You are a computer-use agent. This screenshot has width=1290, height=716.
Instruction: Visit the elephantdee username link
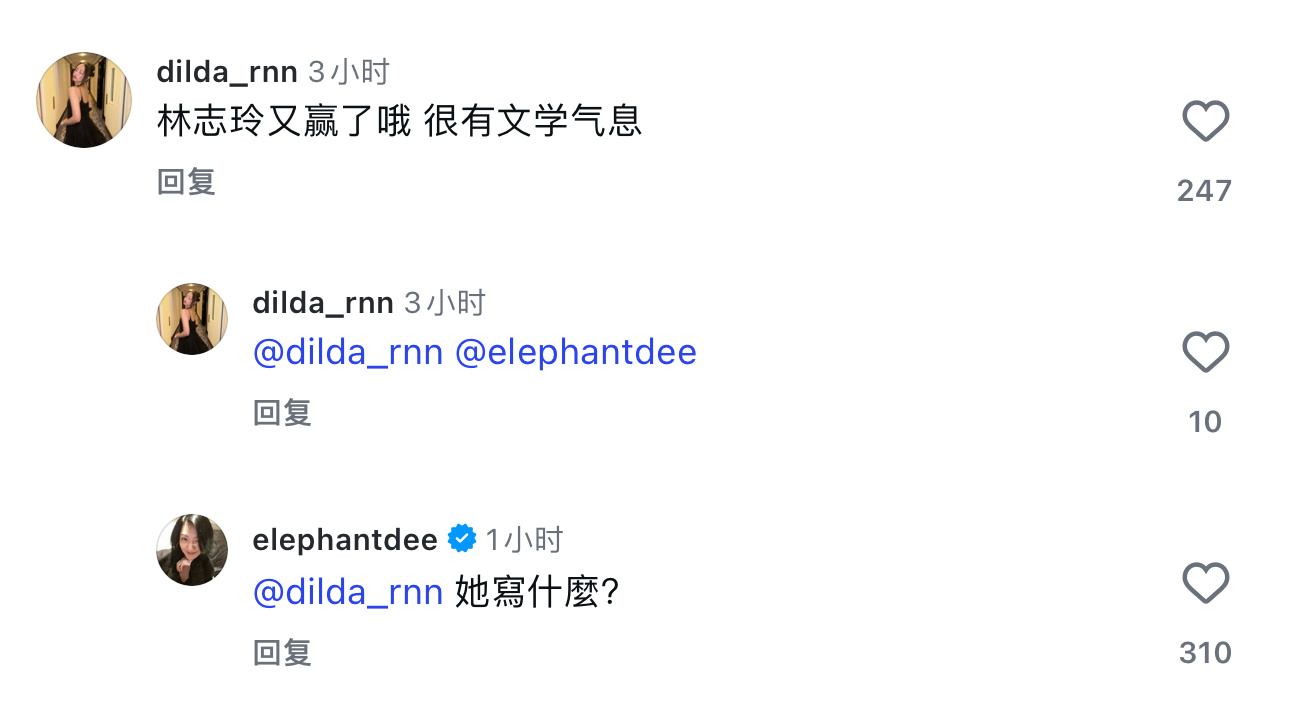coord(345,540)
